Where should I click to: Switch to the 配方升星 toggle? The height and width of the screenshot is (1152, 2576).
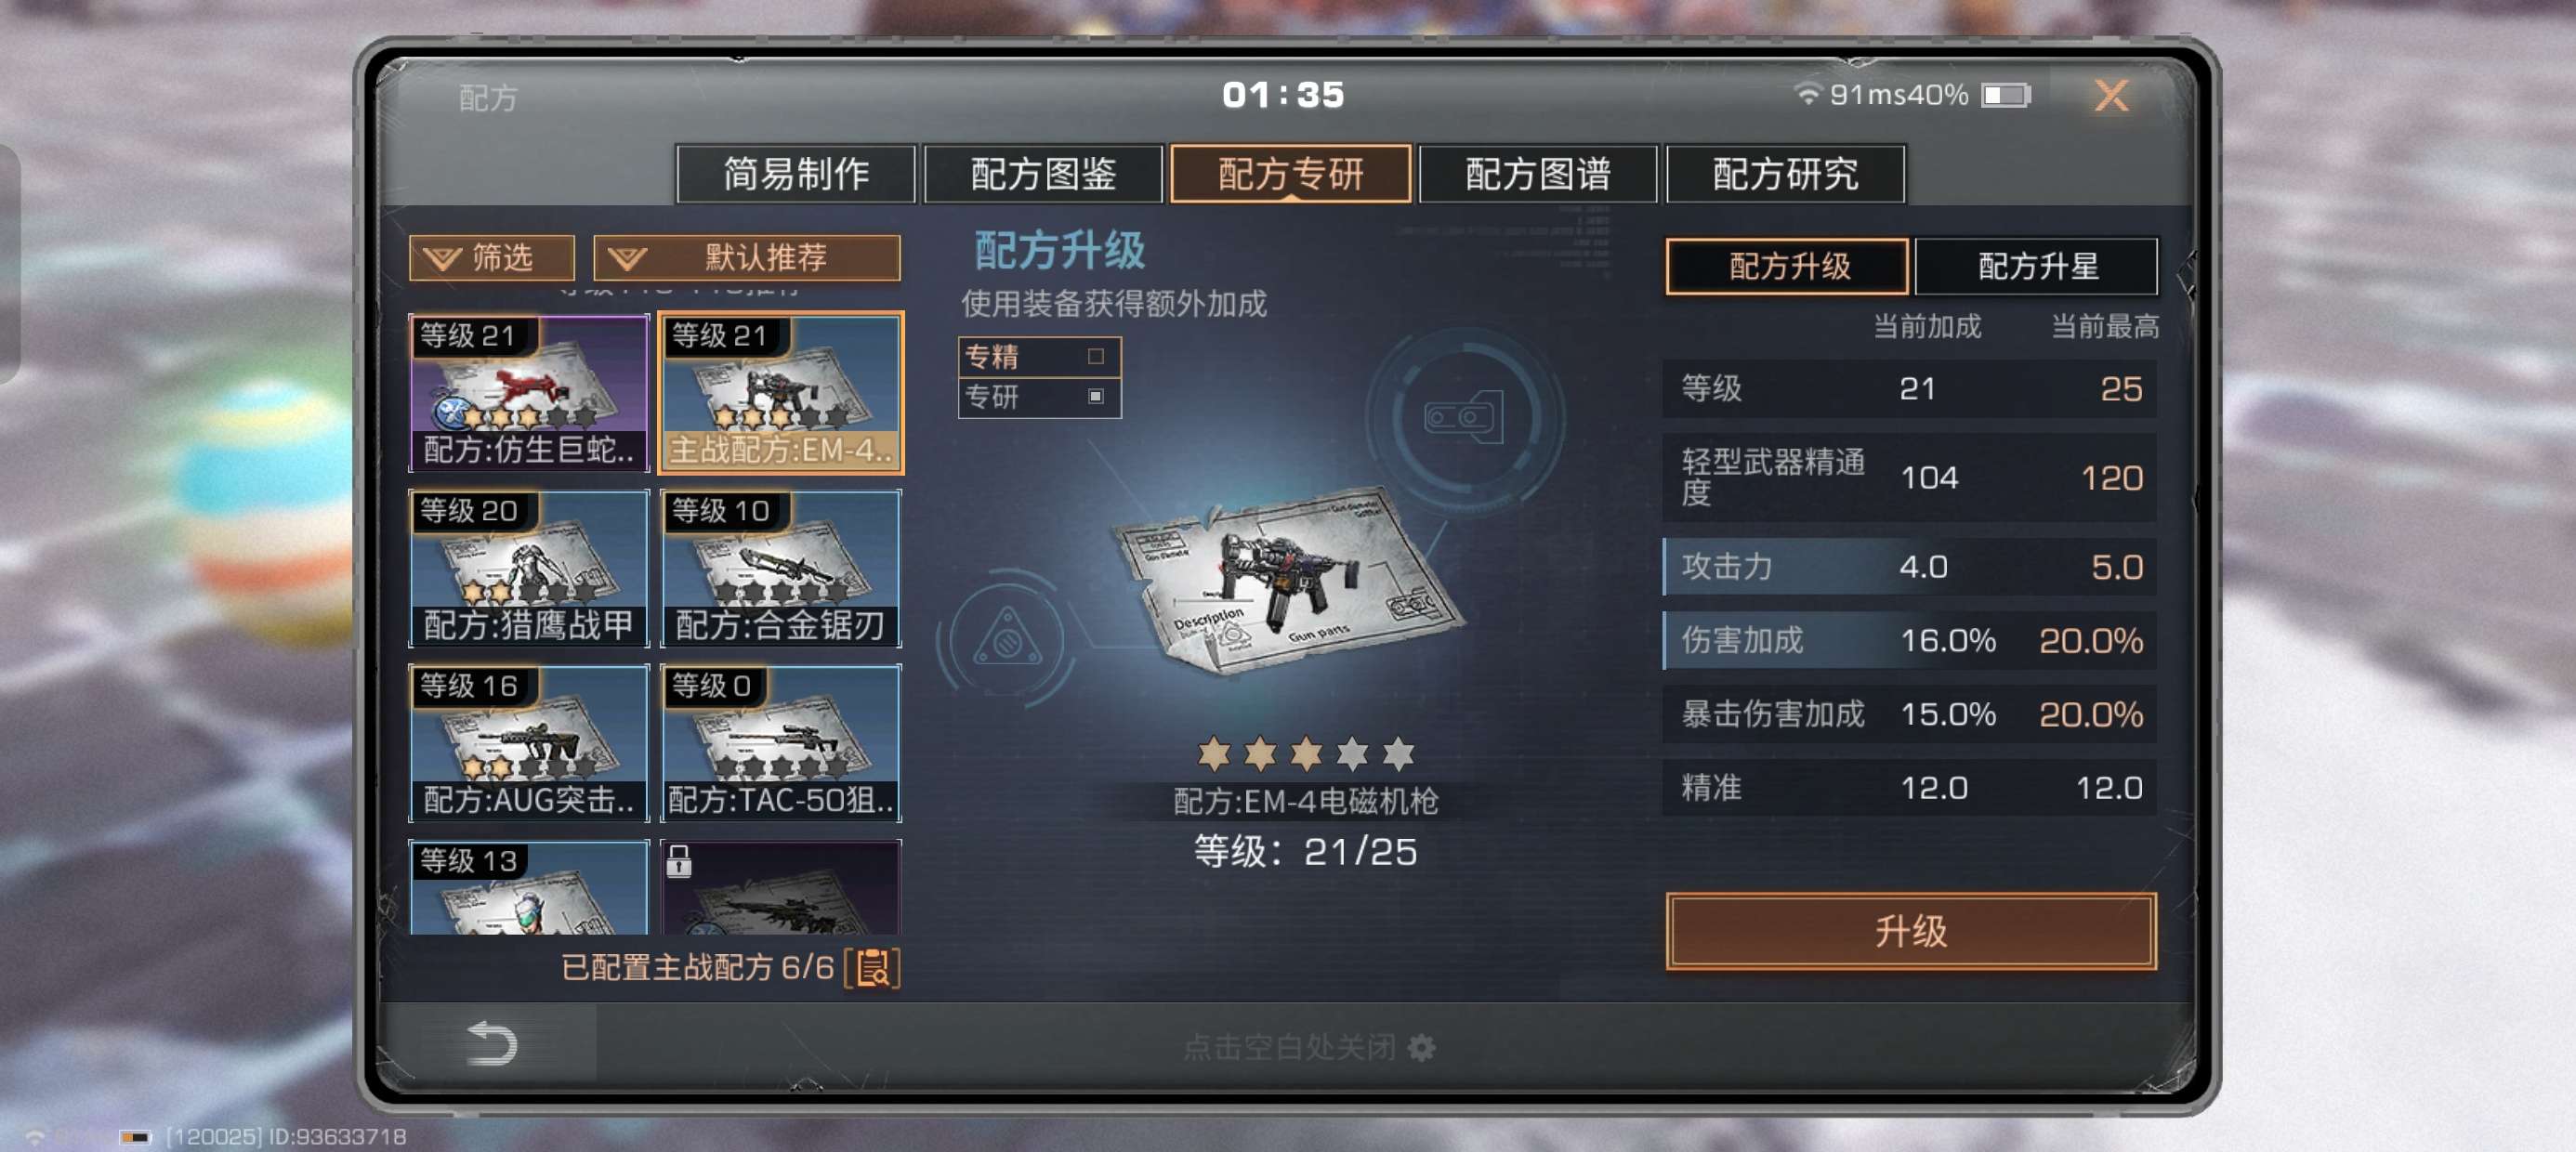[2036, 266]
